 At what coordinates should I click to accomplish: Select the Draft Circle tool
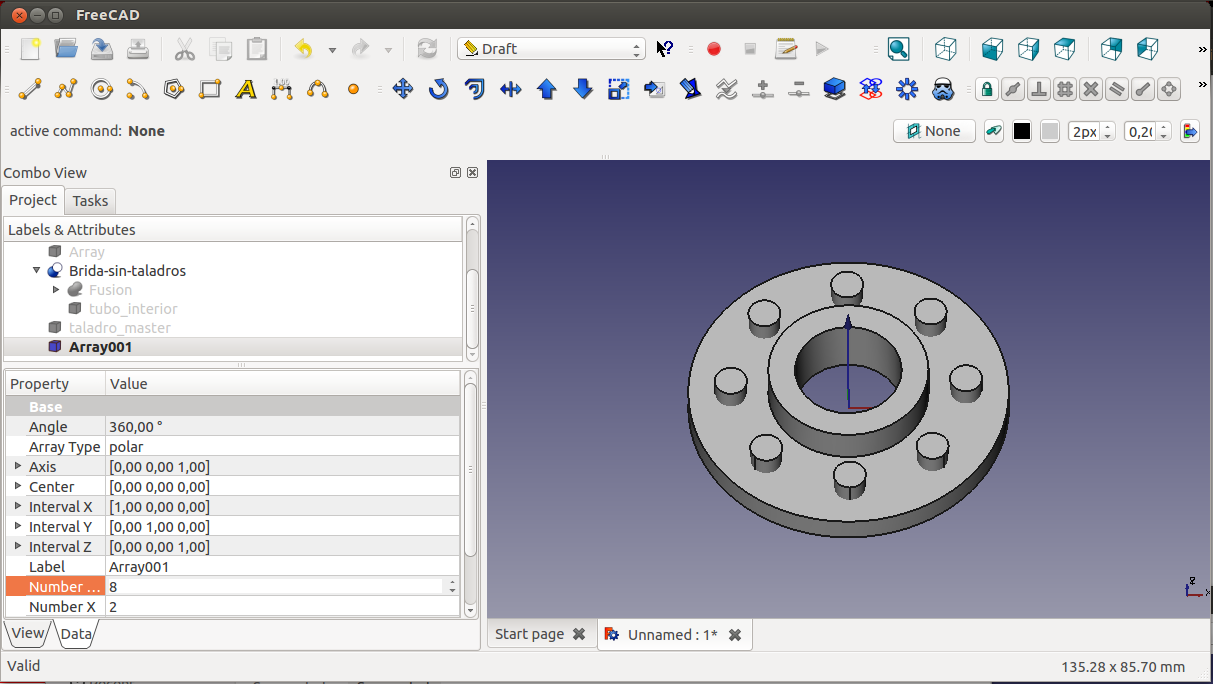coord(101,89)
